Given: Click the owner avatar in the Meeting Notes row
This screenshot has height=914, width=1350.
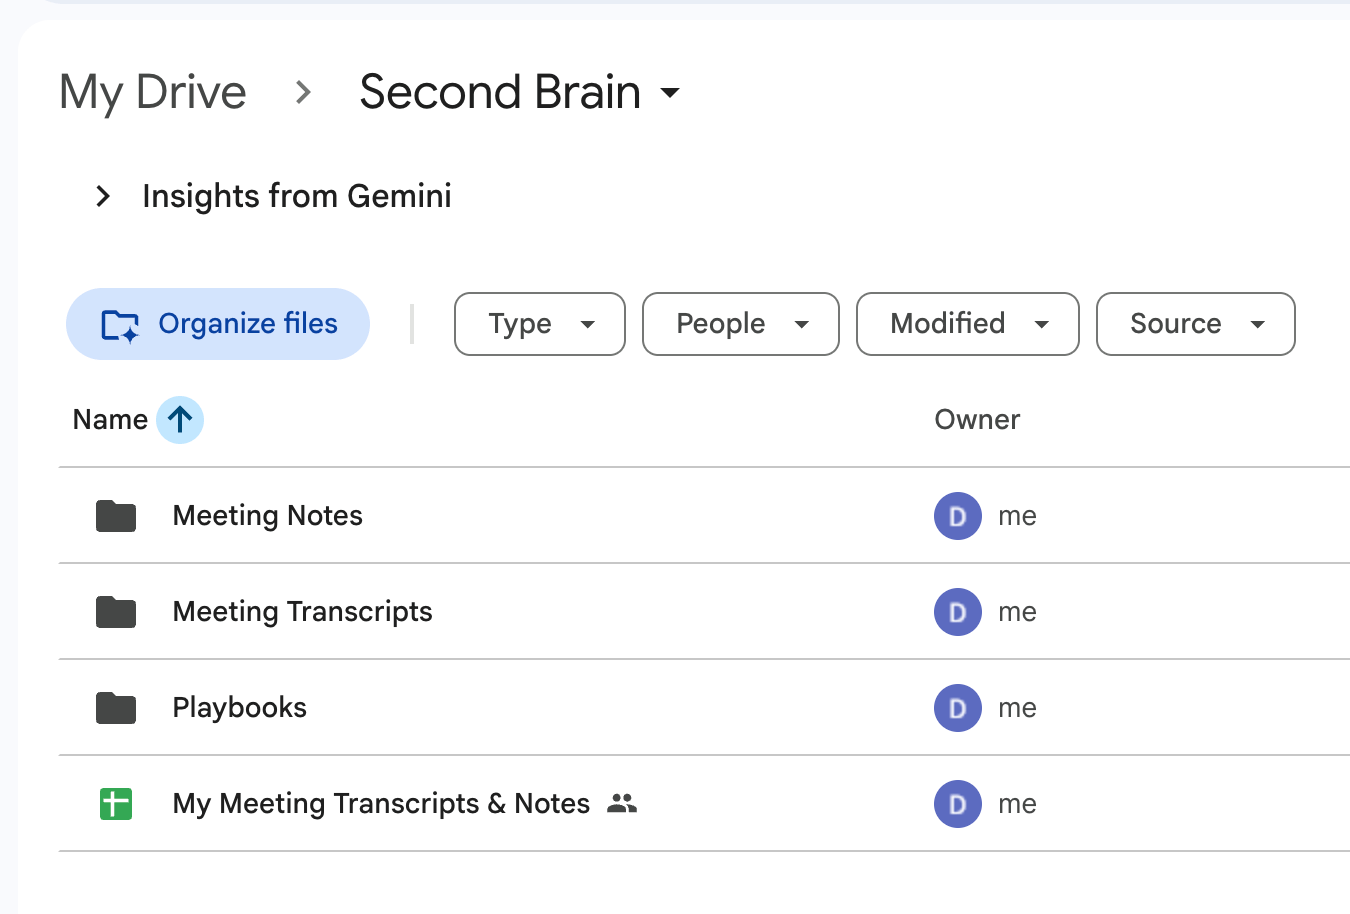Looking at the screenshot, I should (x=957, y=516).
